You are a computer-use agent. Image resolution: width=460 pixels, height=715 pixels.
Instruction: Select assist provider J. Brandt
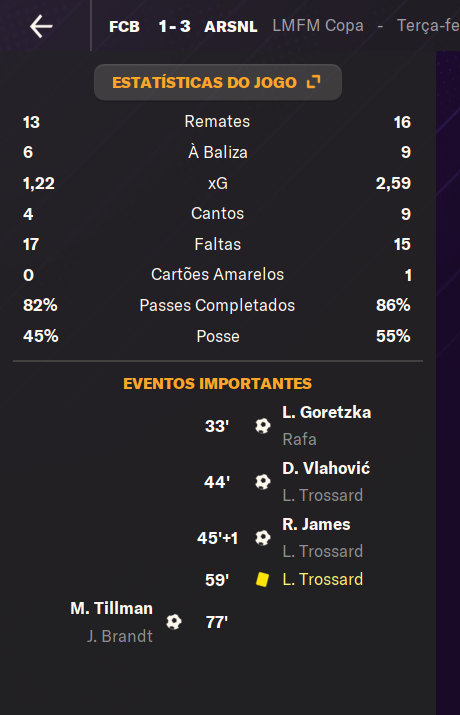click(120, 636)
